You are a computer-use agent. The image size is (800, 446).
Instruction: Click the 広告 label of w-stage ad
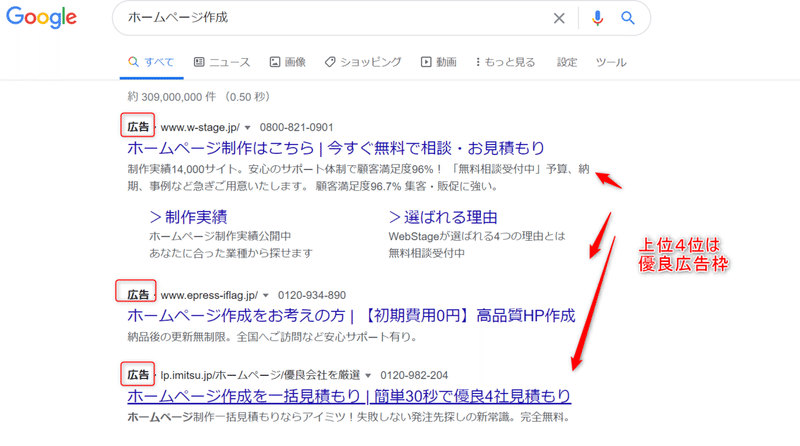[x=138, y=127]
